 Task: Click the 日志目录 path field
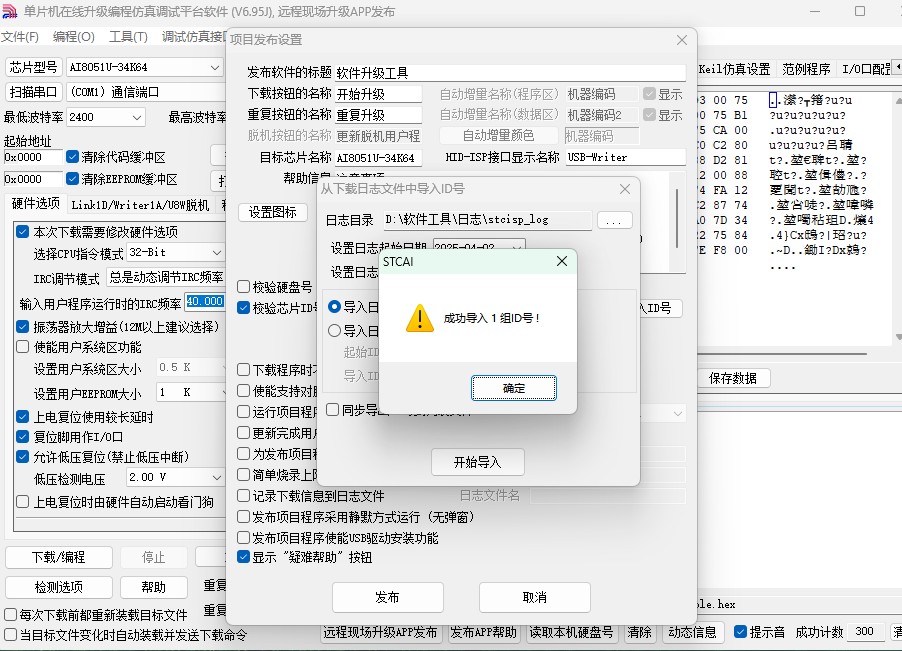pyautogui.click(x=487, y=220)
